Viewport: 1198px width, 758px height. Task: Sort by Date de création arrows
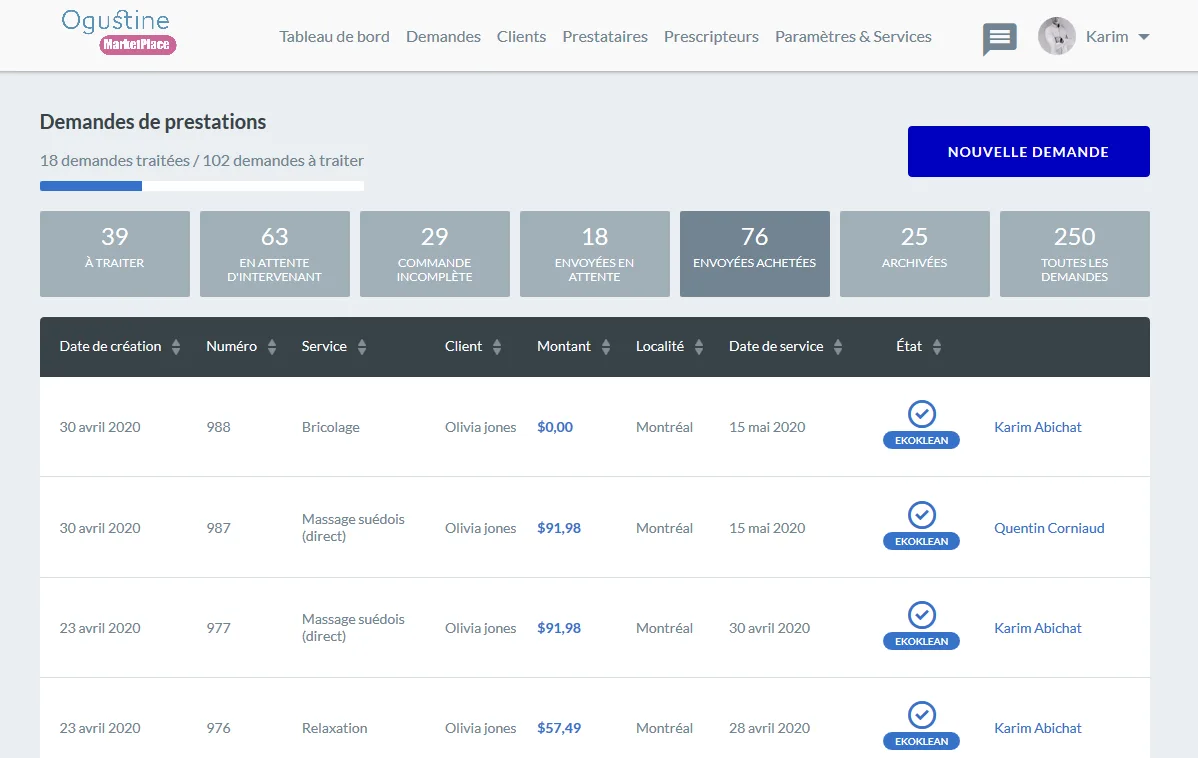pyautogui.click(x=176, y=347)
